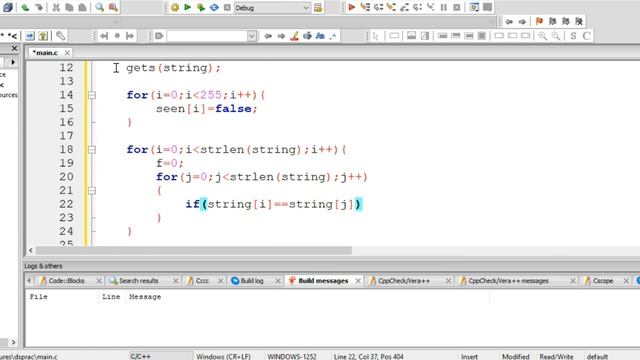This screenshot has height=360, width=640.
Task: Collapse the fold marker at line 18
Action: tap(92, 150)
